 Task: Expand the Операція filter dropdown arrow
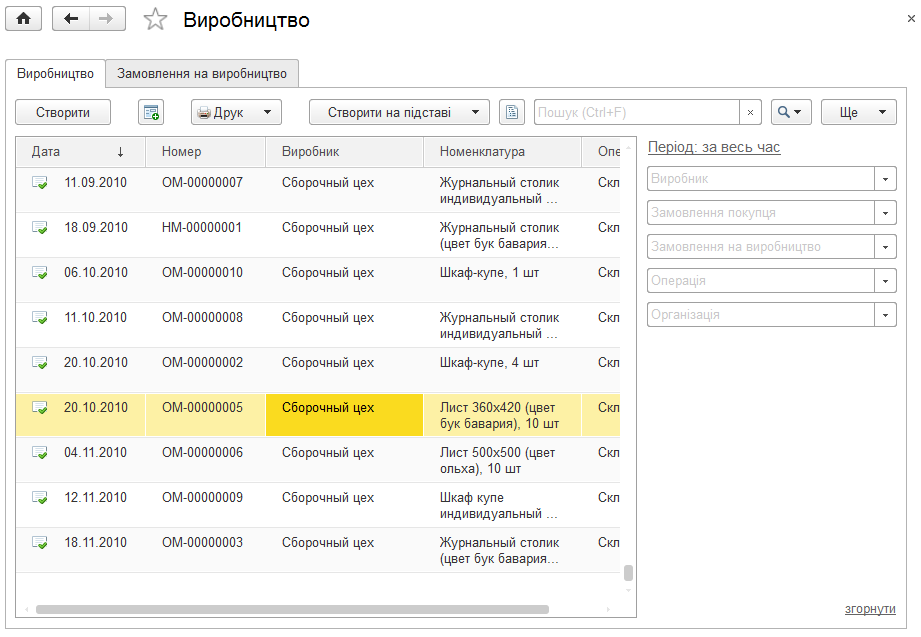pyautogui.click(x=885, y=281)
